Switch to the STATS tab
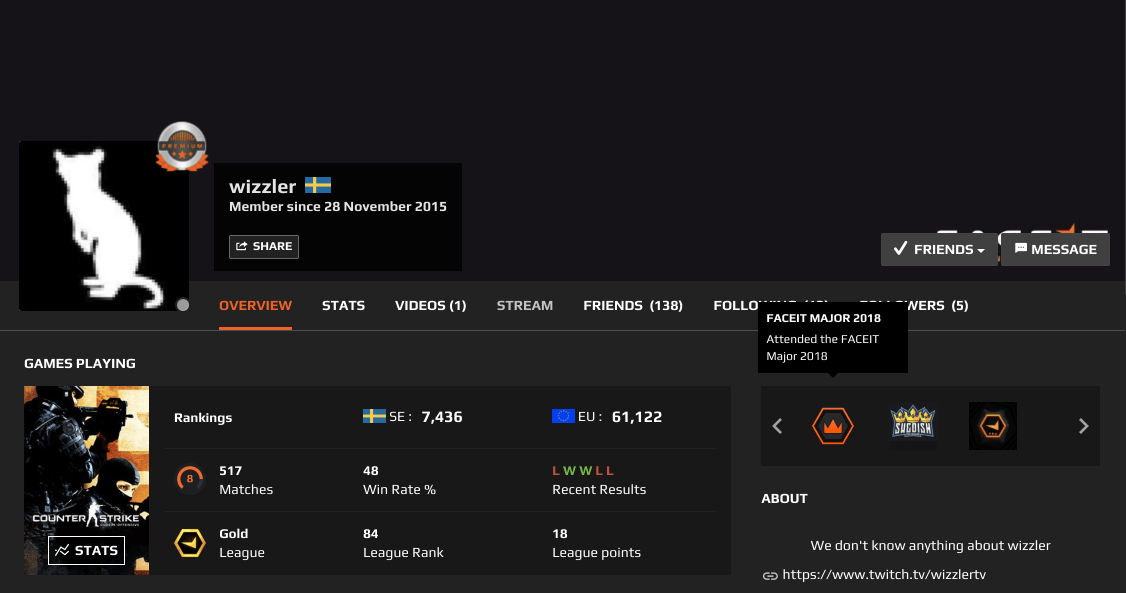The width and height of the screenshot is (1126, 593). (x=343, y=305)
